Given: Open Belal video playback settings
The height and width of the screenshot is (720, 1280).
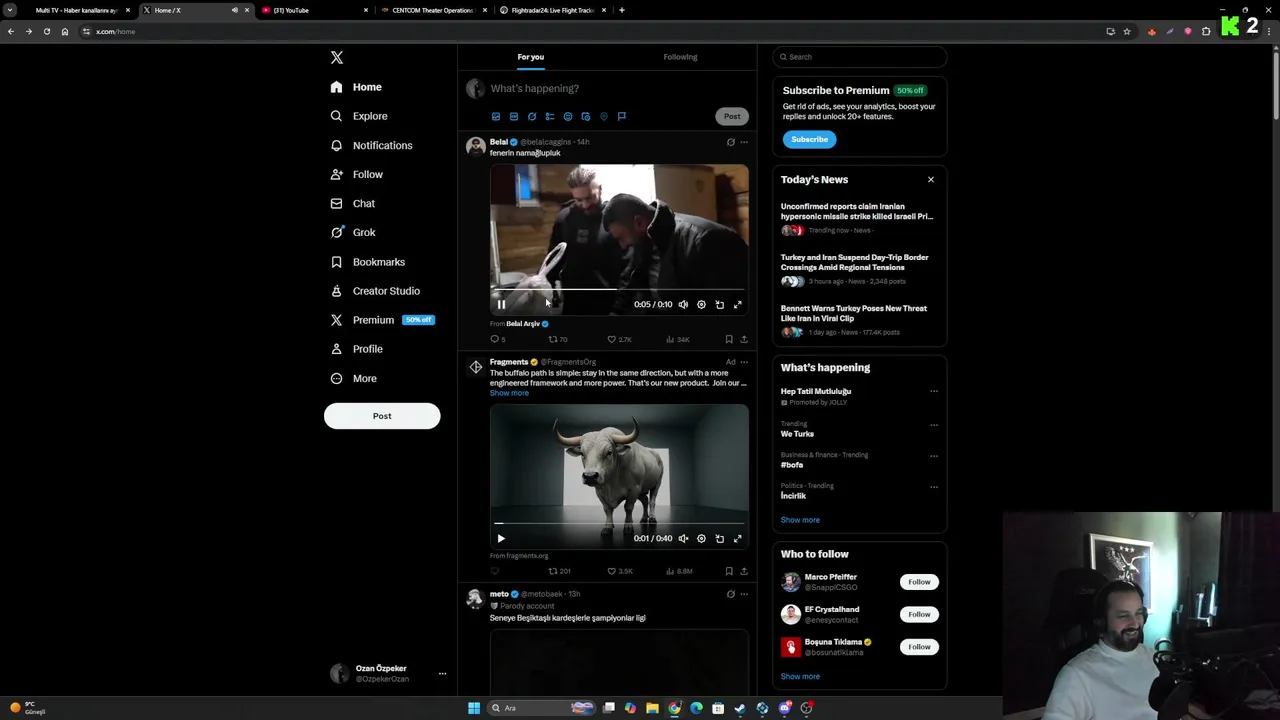Looking at the screenshot, I should 701,304.
